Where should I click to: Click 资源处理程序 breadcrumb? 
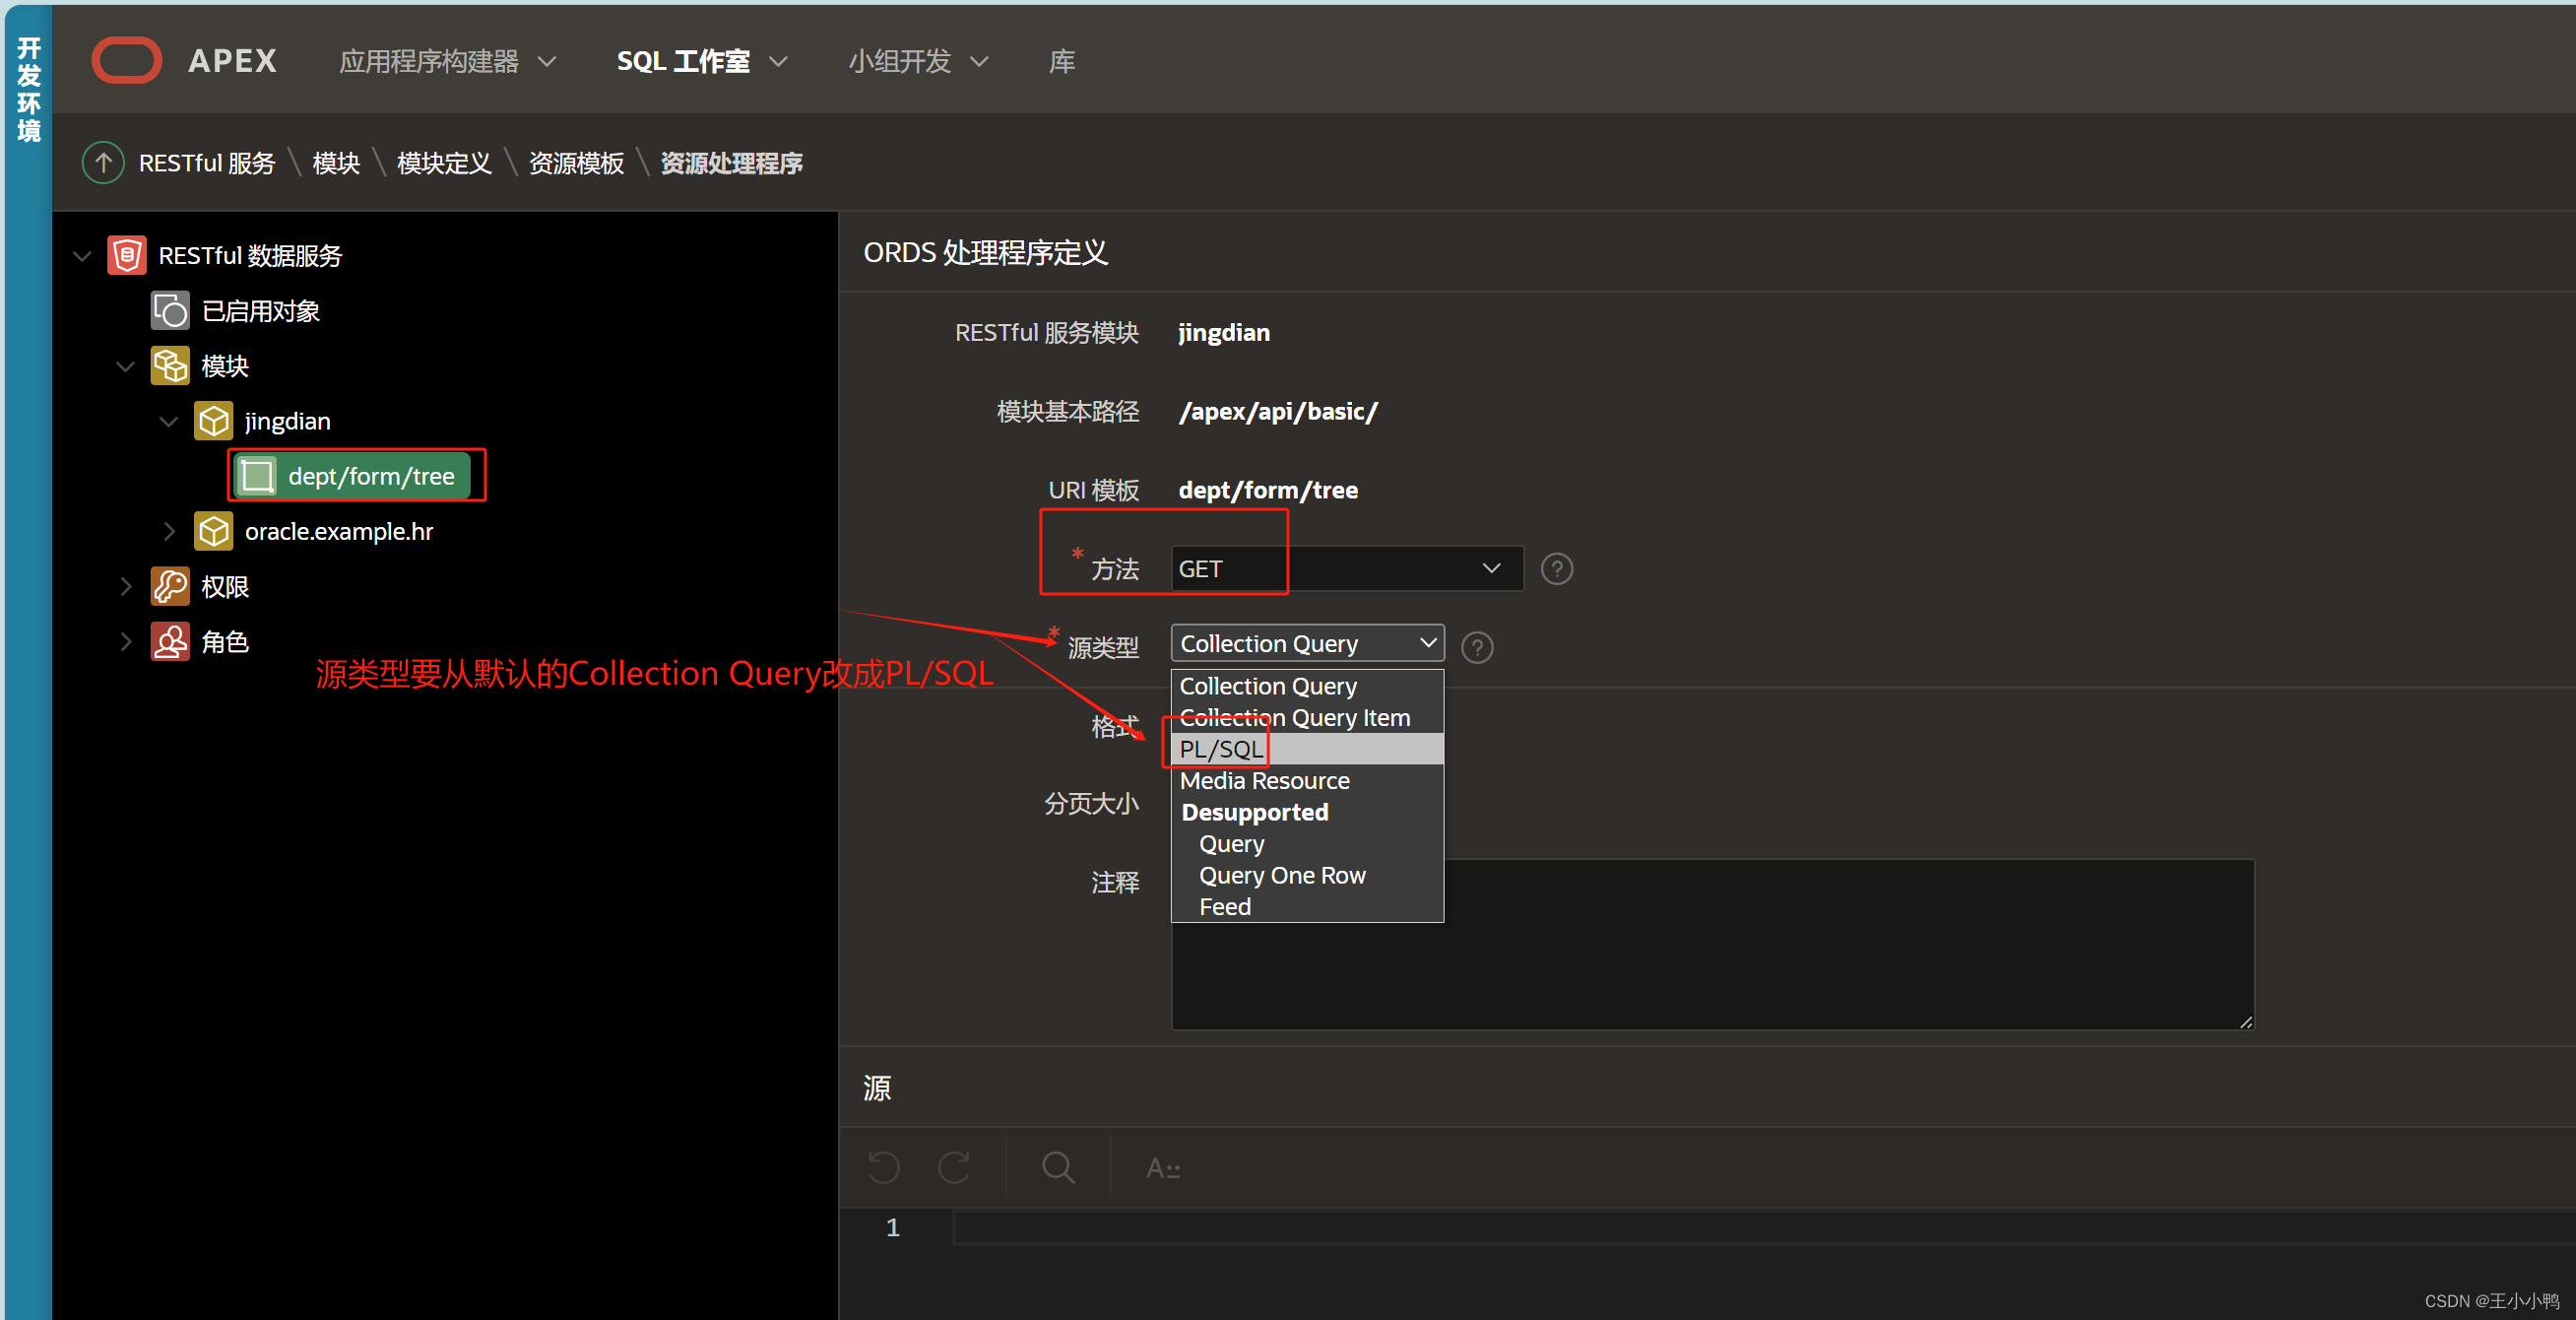[732, 163]
